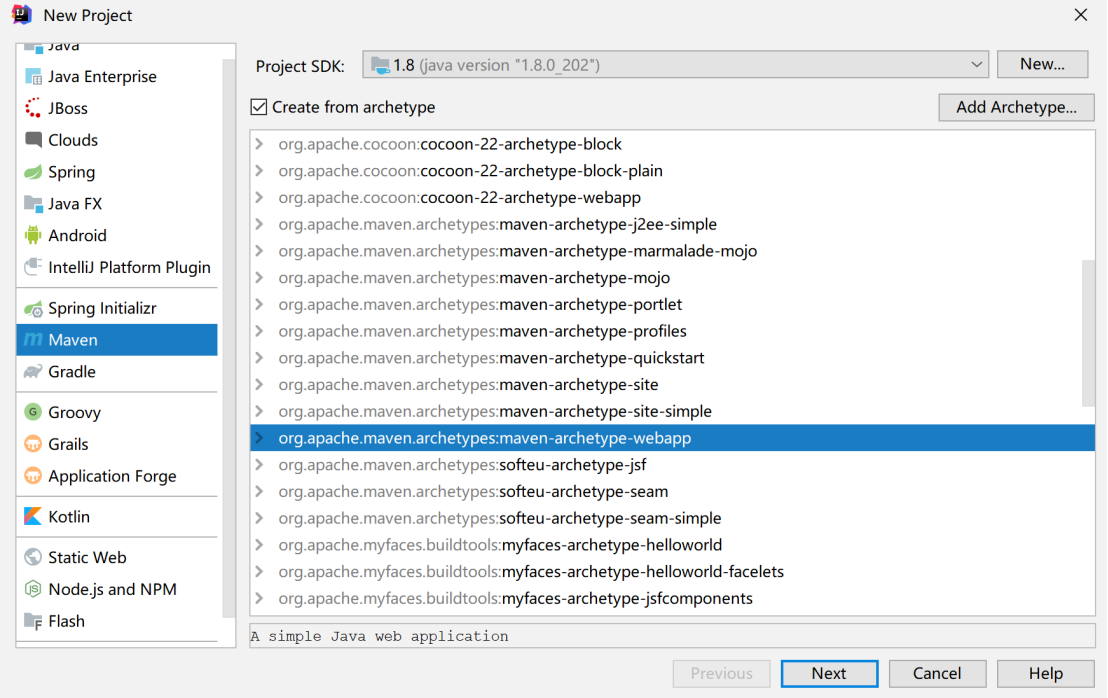Viewport: 1108px width, 698px height.
Task: Expand softeu-archetype-jsf node
Action: [x=259, y=465]
